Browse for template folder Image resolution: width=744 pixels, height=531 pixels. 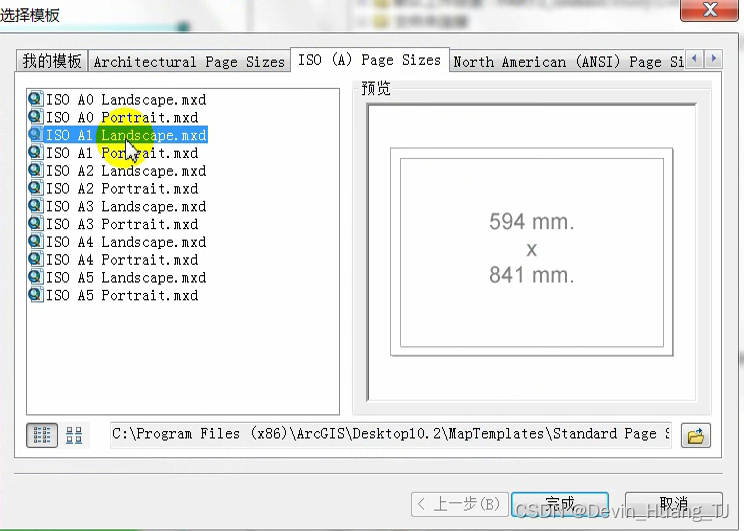(696, 436)
